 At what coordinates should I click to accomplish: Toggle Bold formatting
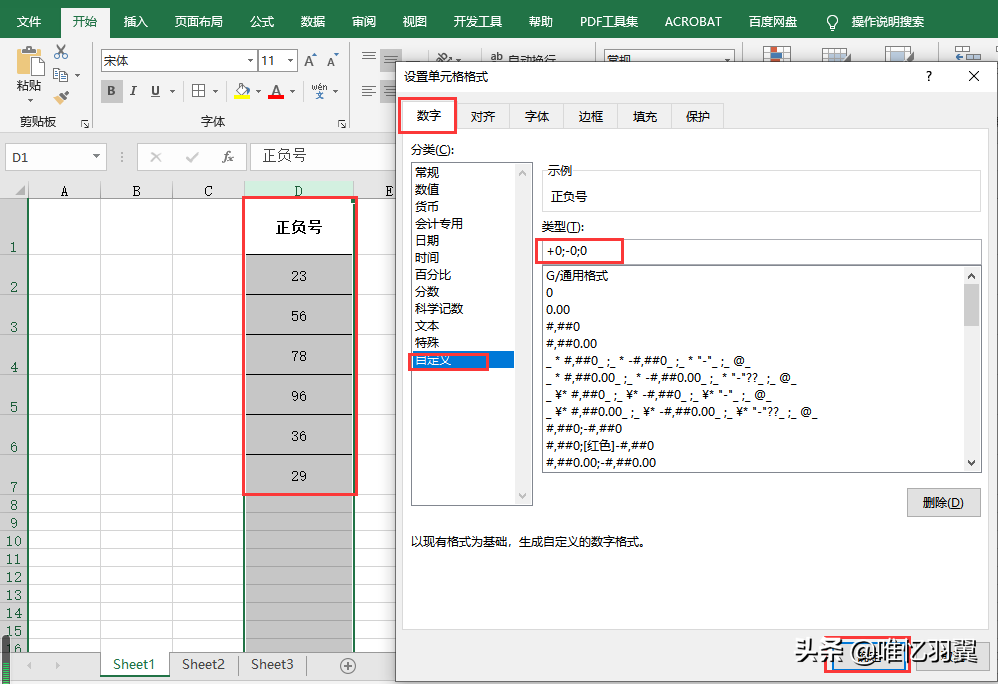(111, 91)
